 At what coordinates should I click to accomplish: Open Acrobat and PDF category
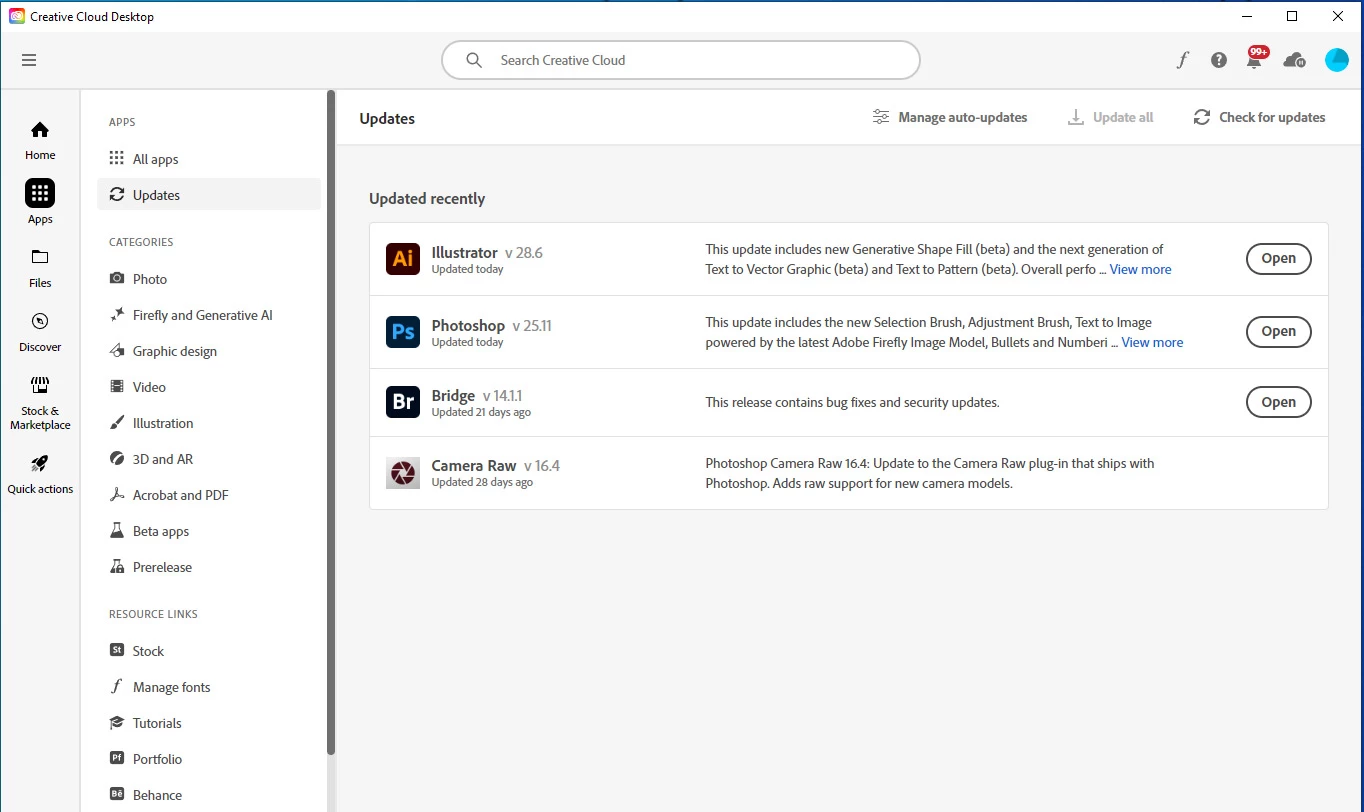(x=209, y=495)
